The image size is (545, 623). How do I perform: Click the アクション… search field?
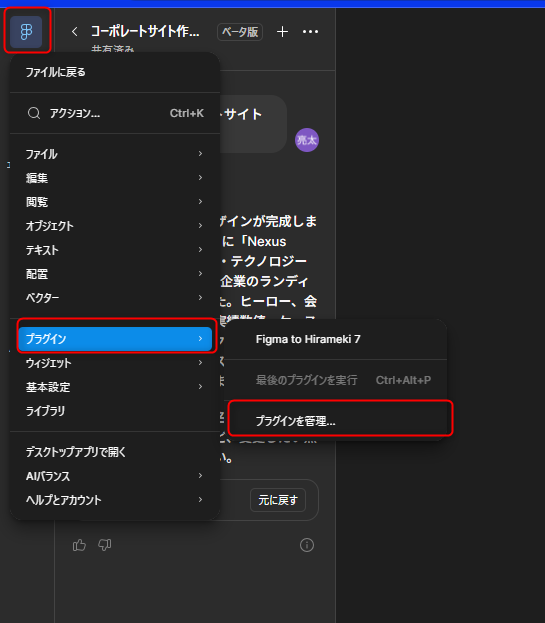[115, 113]
